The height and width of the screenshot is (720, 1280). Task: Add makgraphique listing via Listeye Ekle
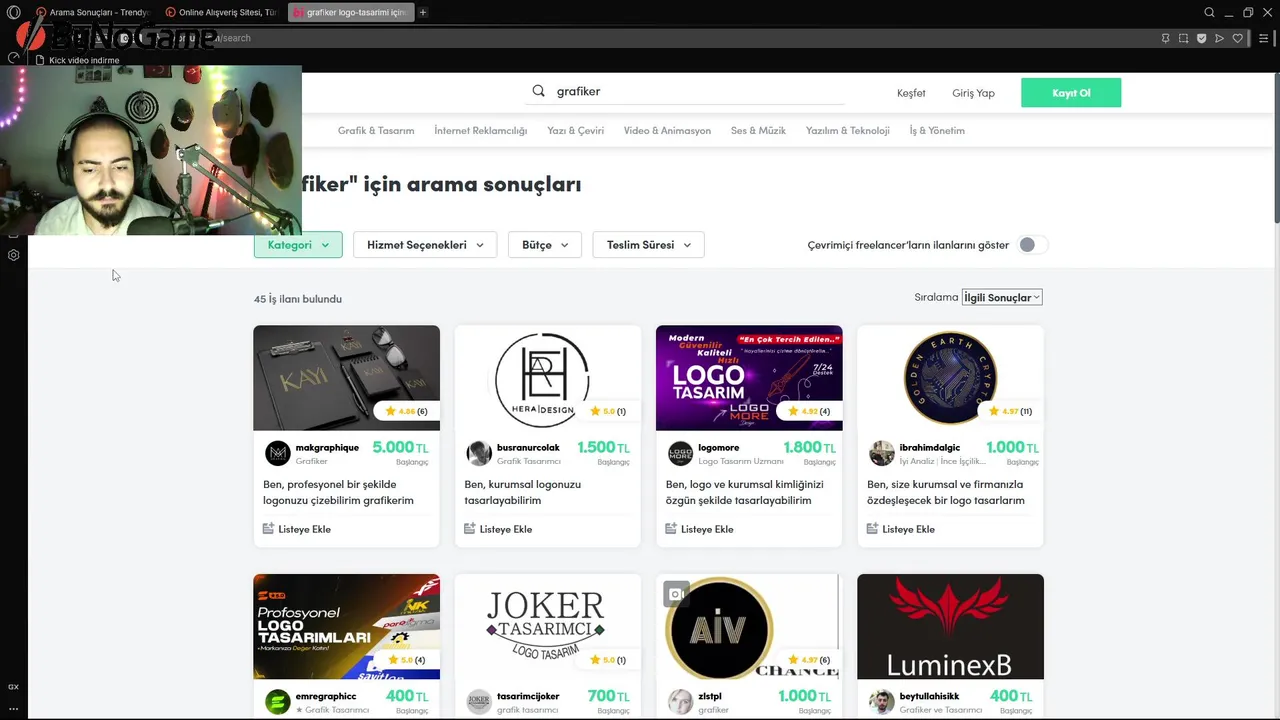click(297, 529)
